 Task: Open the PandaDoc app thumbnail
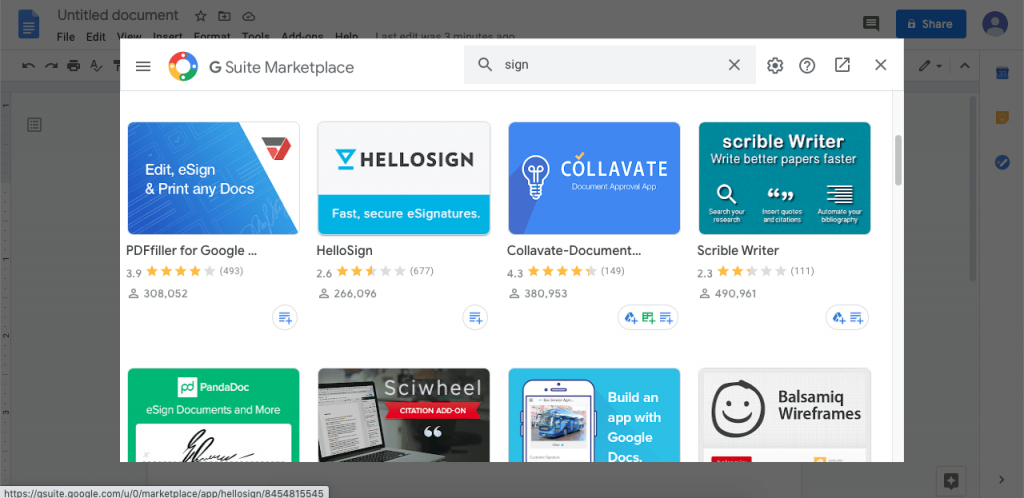click(214, 415)
